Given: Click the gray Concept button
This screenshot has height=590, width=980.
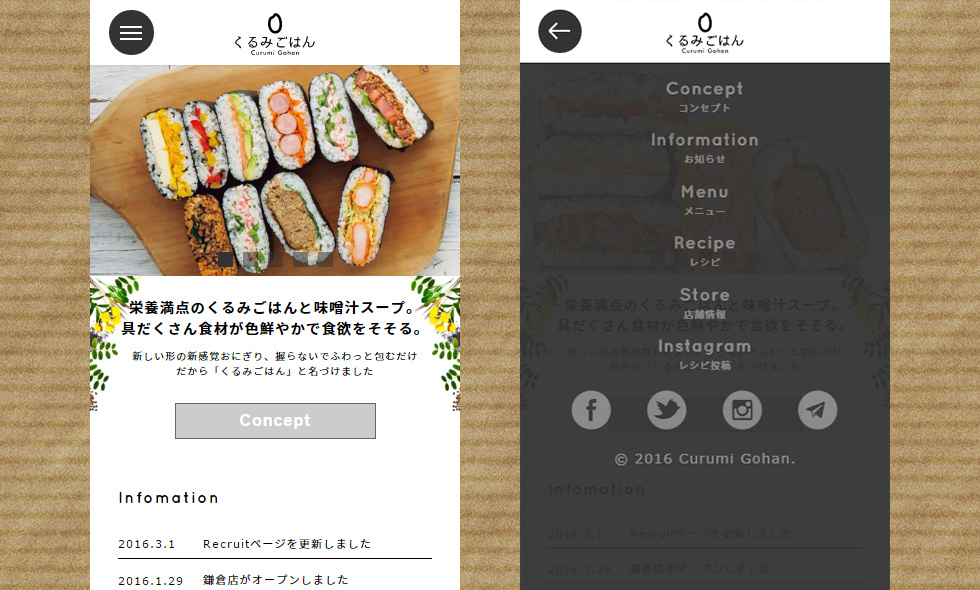Looking at the screenshot, I should [x=275, y=421].
